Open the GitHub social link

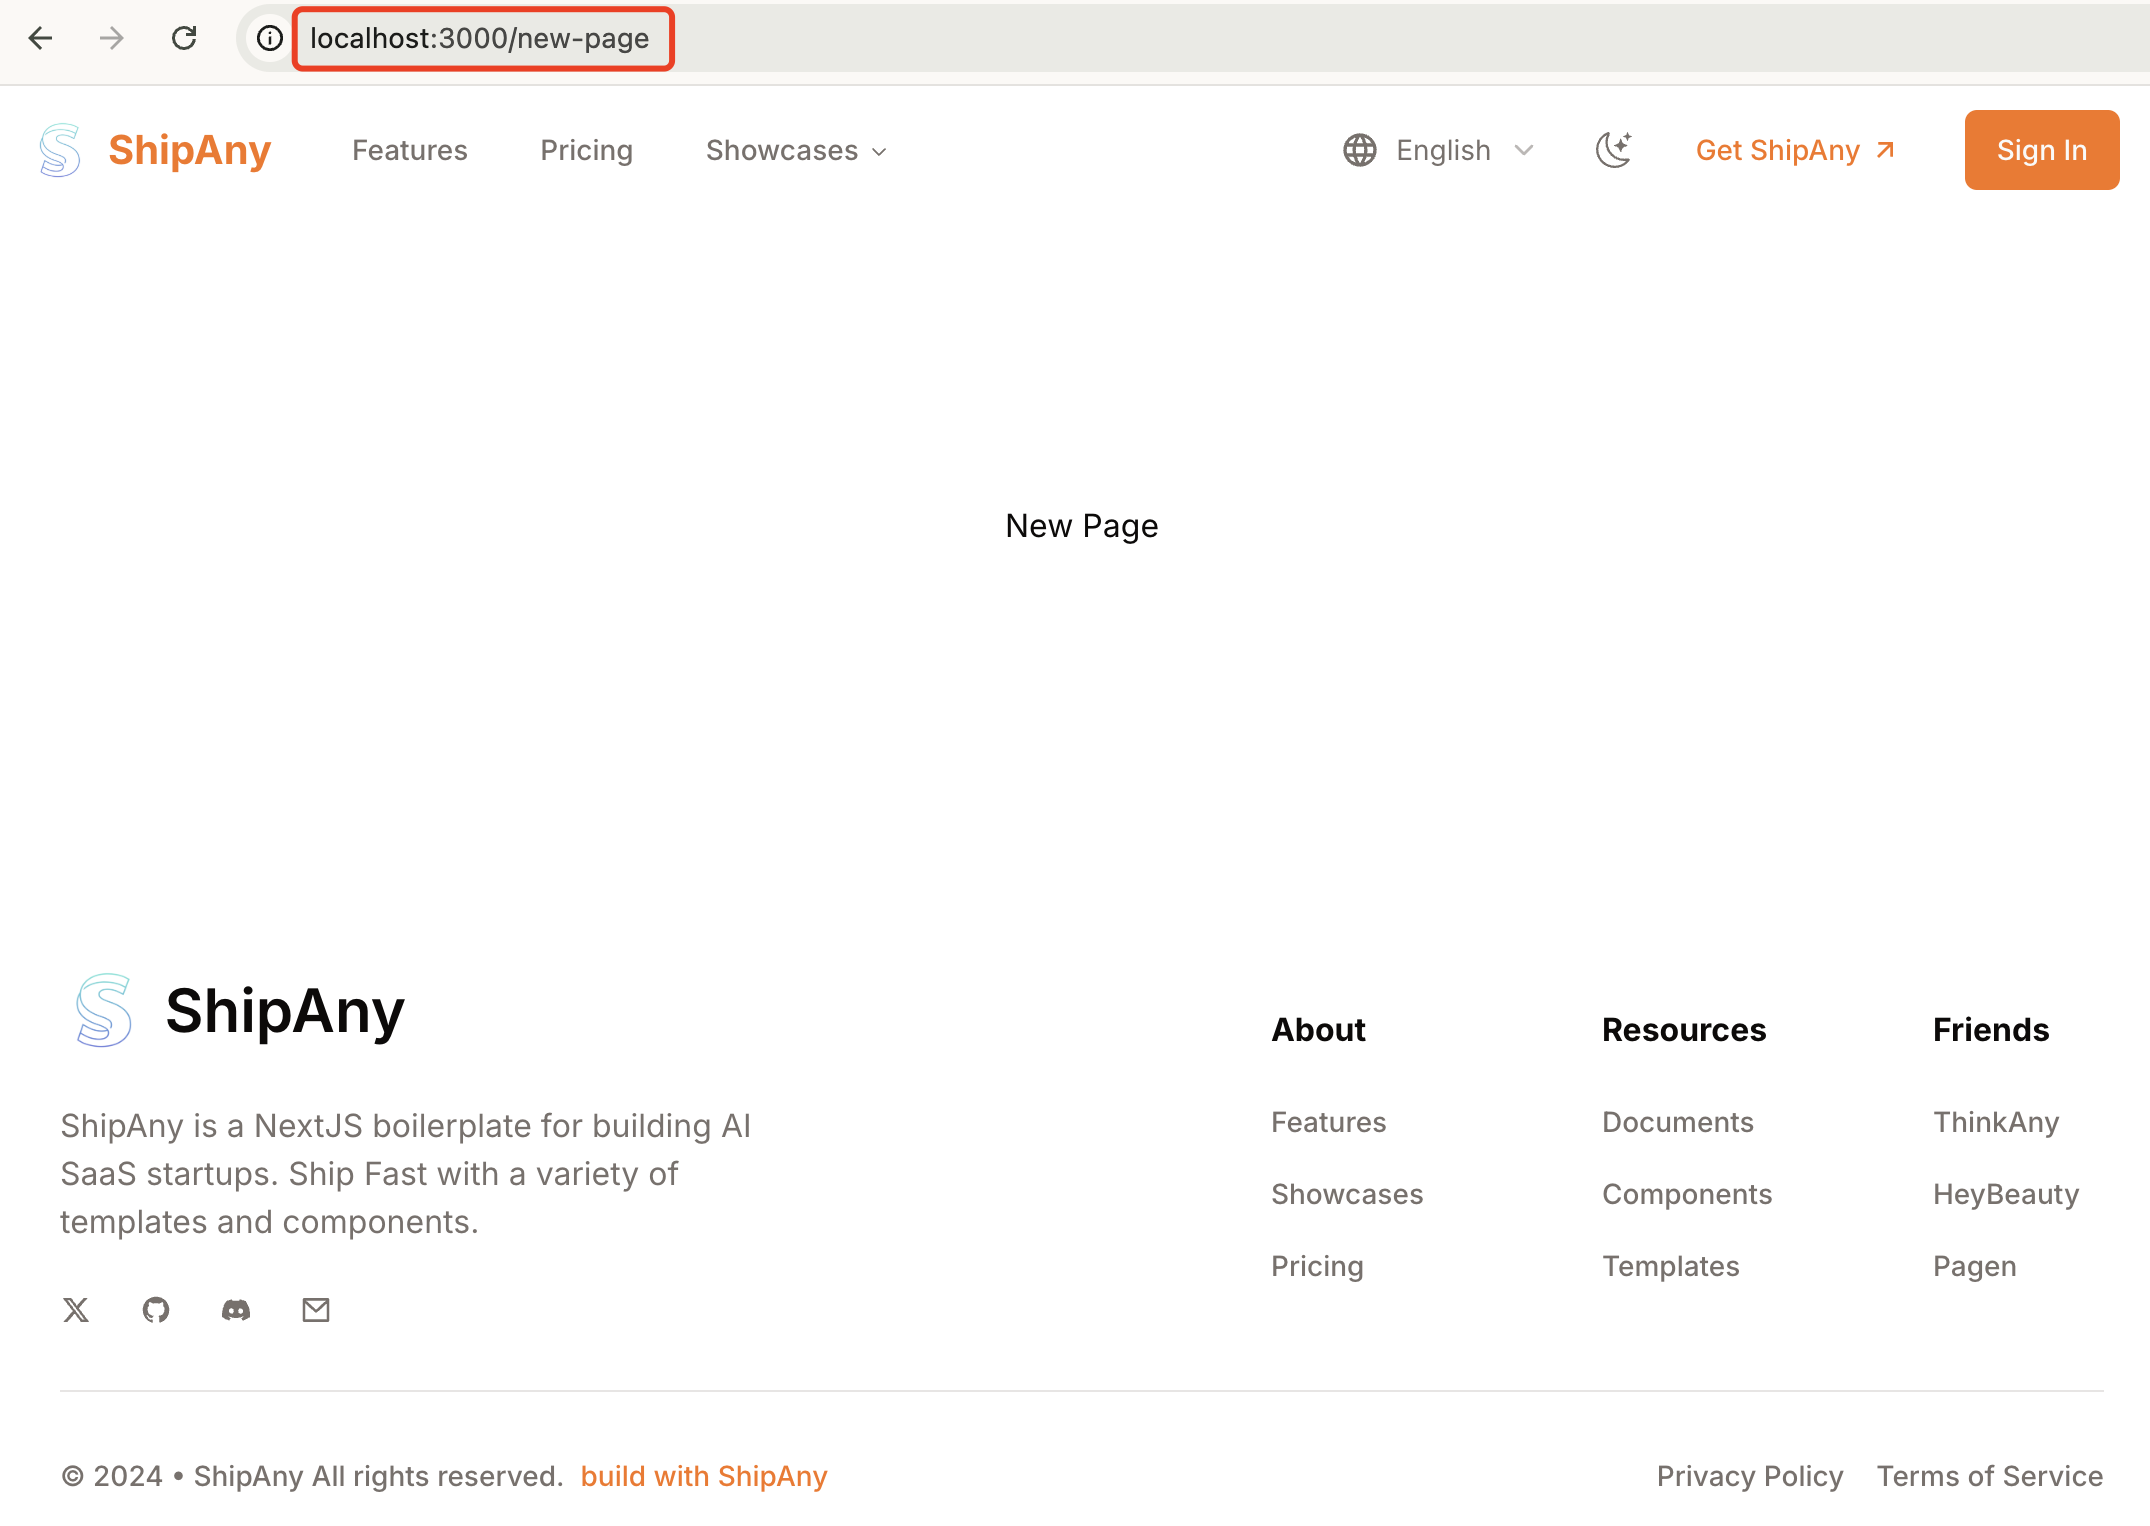(x=156, y=1310)
